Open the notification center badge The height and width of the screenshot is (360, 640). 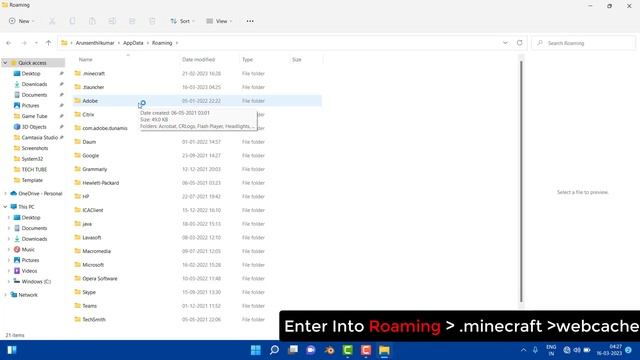629,350
